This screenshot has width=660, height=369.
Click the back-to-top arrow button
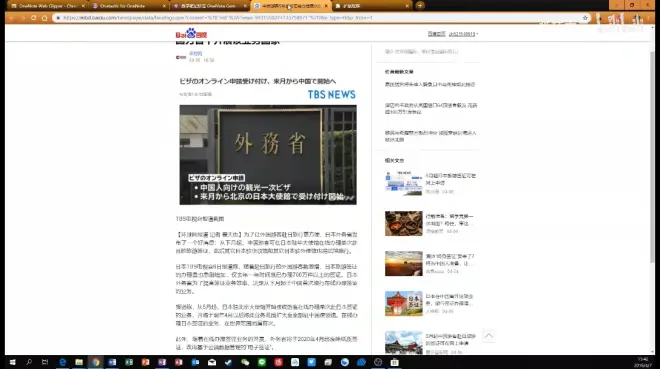[489, 336]
